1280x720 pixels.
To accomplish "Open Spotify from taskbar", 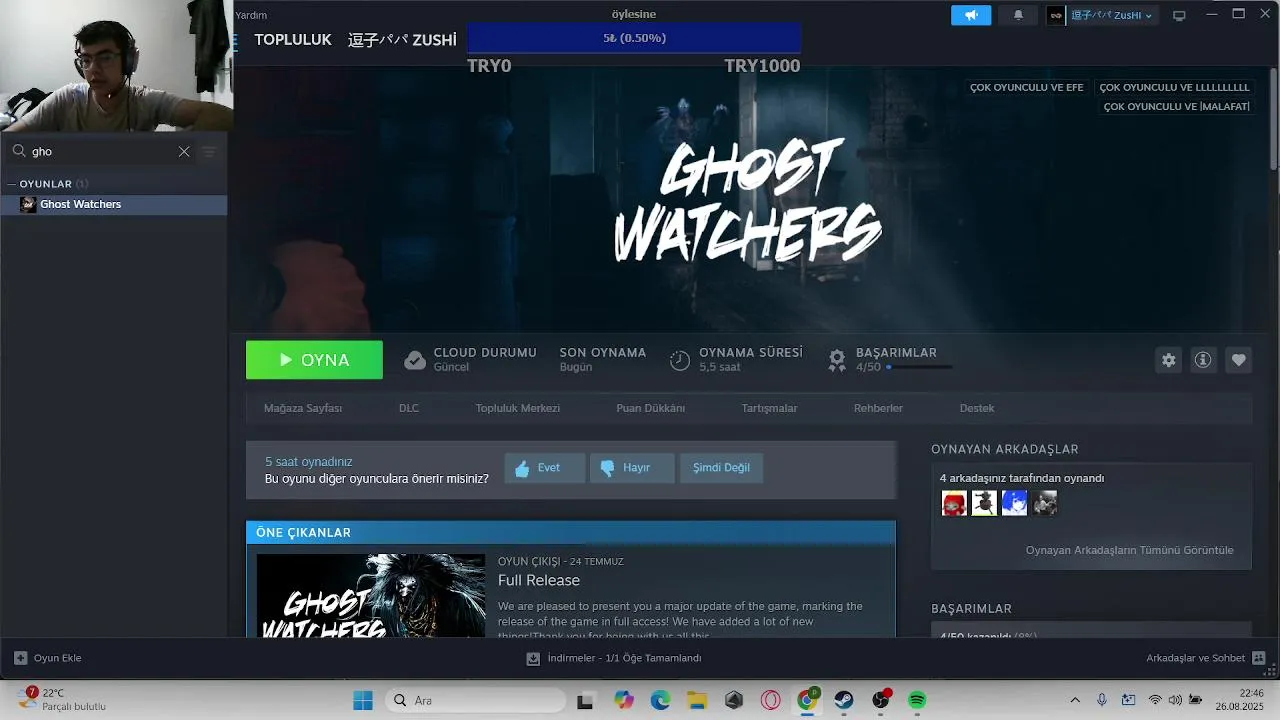I will pos(917,700).
